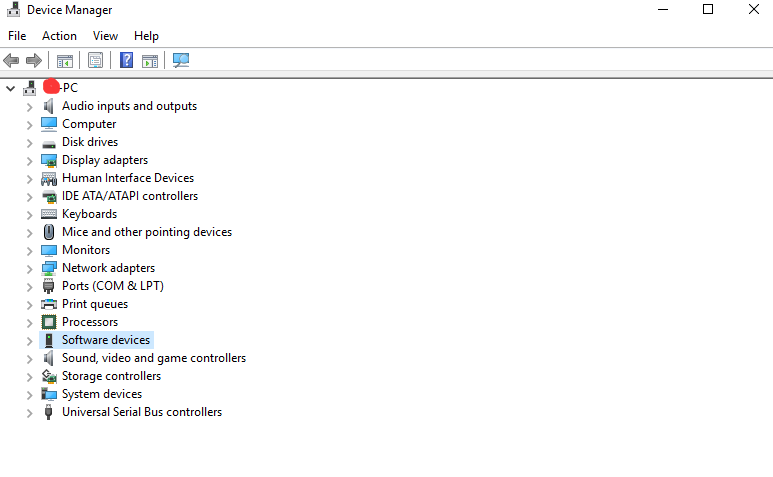This screenshot has width=773, height=477.
Task: Open the View menu
Action: click(x=105, y=36)
